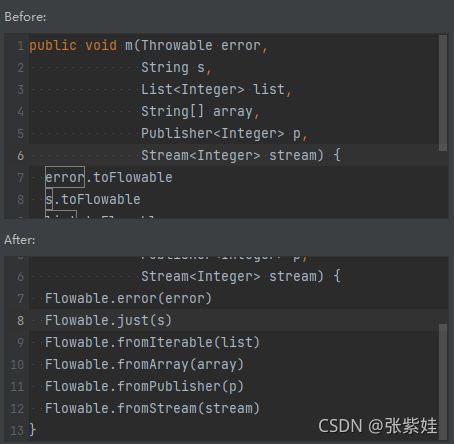Click the After panel vertical scrollbar
Screen dimensions: 454x444
tap(443, 381)
